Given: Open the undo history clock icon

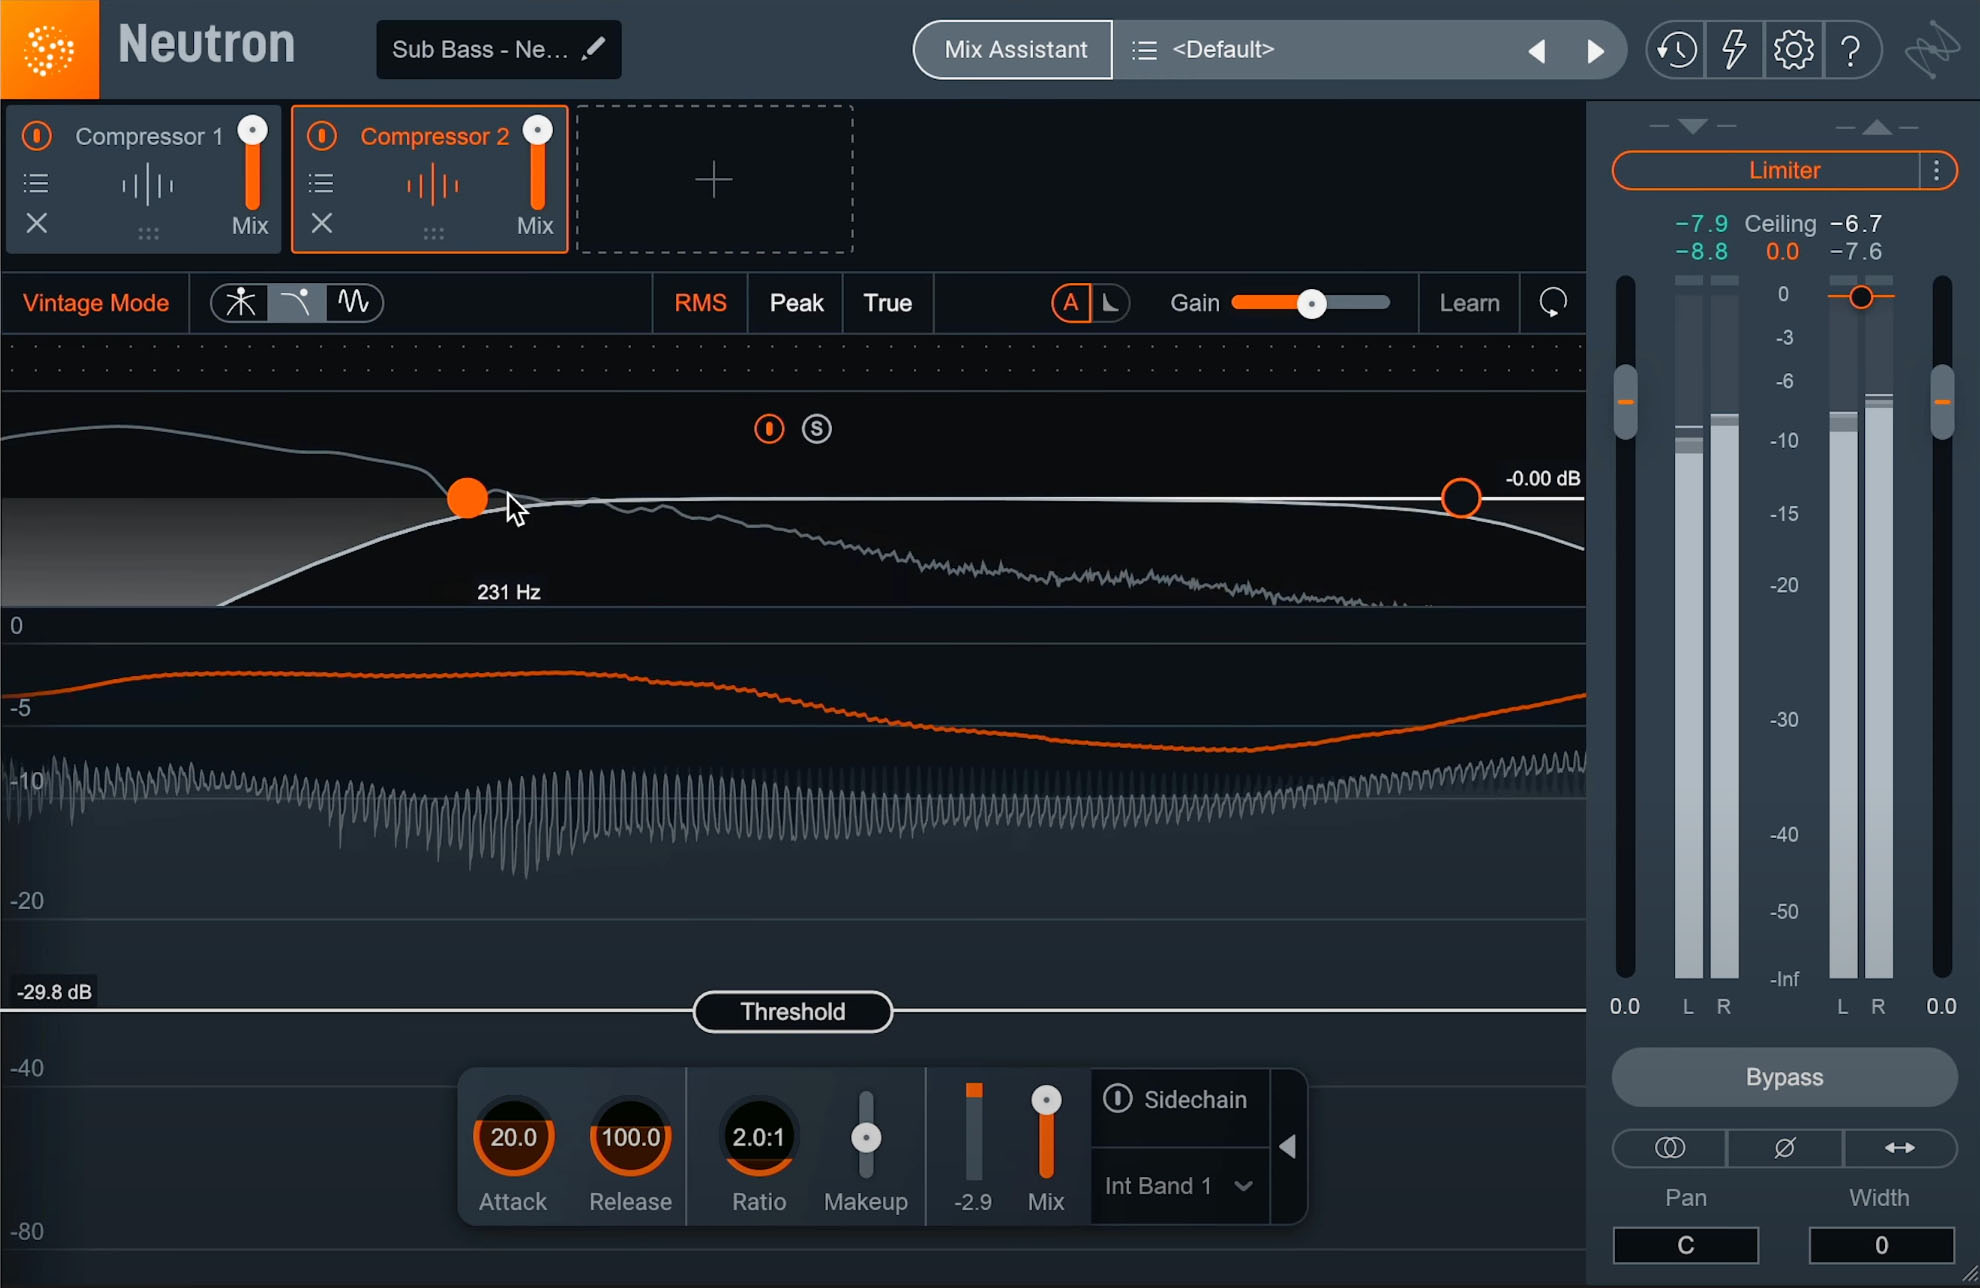Looking at the screenshot, I should pos(1677,49).
